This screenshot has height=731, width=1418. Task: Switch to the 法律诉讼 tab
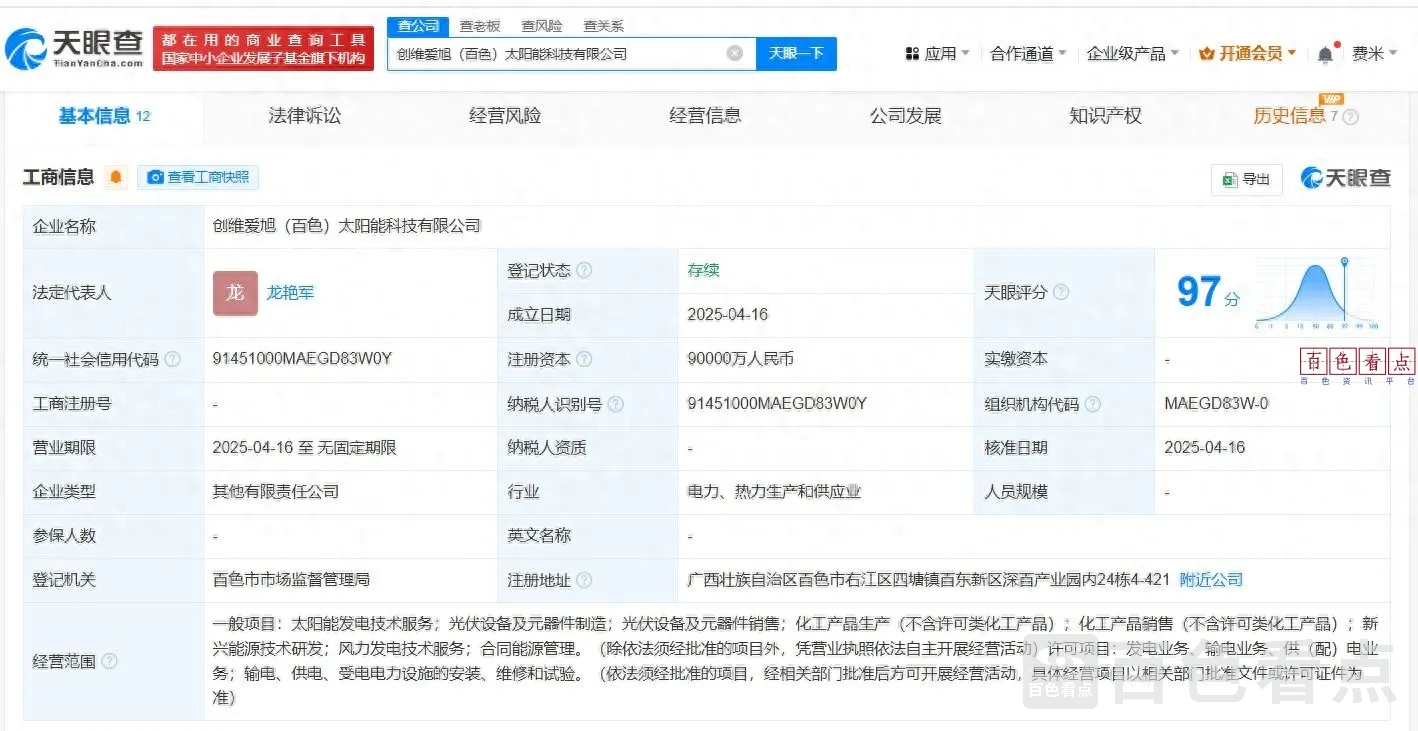tap(305, 116)
